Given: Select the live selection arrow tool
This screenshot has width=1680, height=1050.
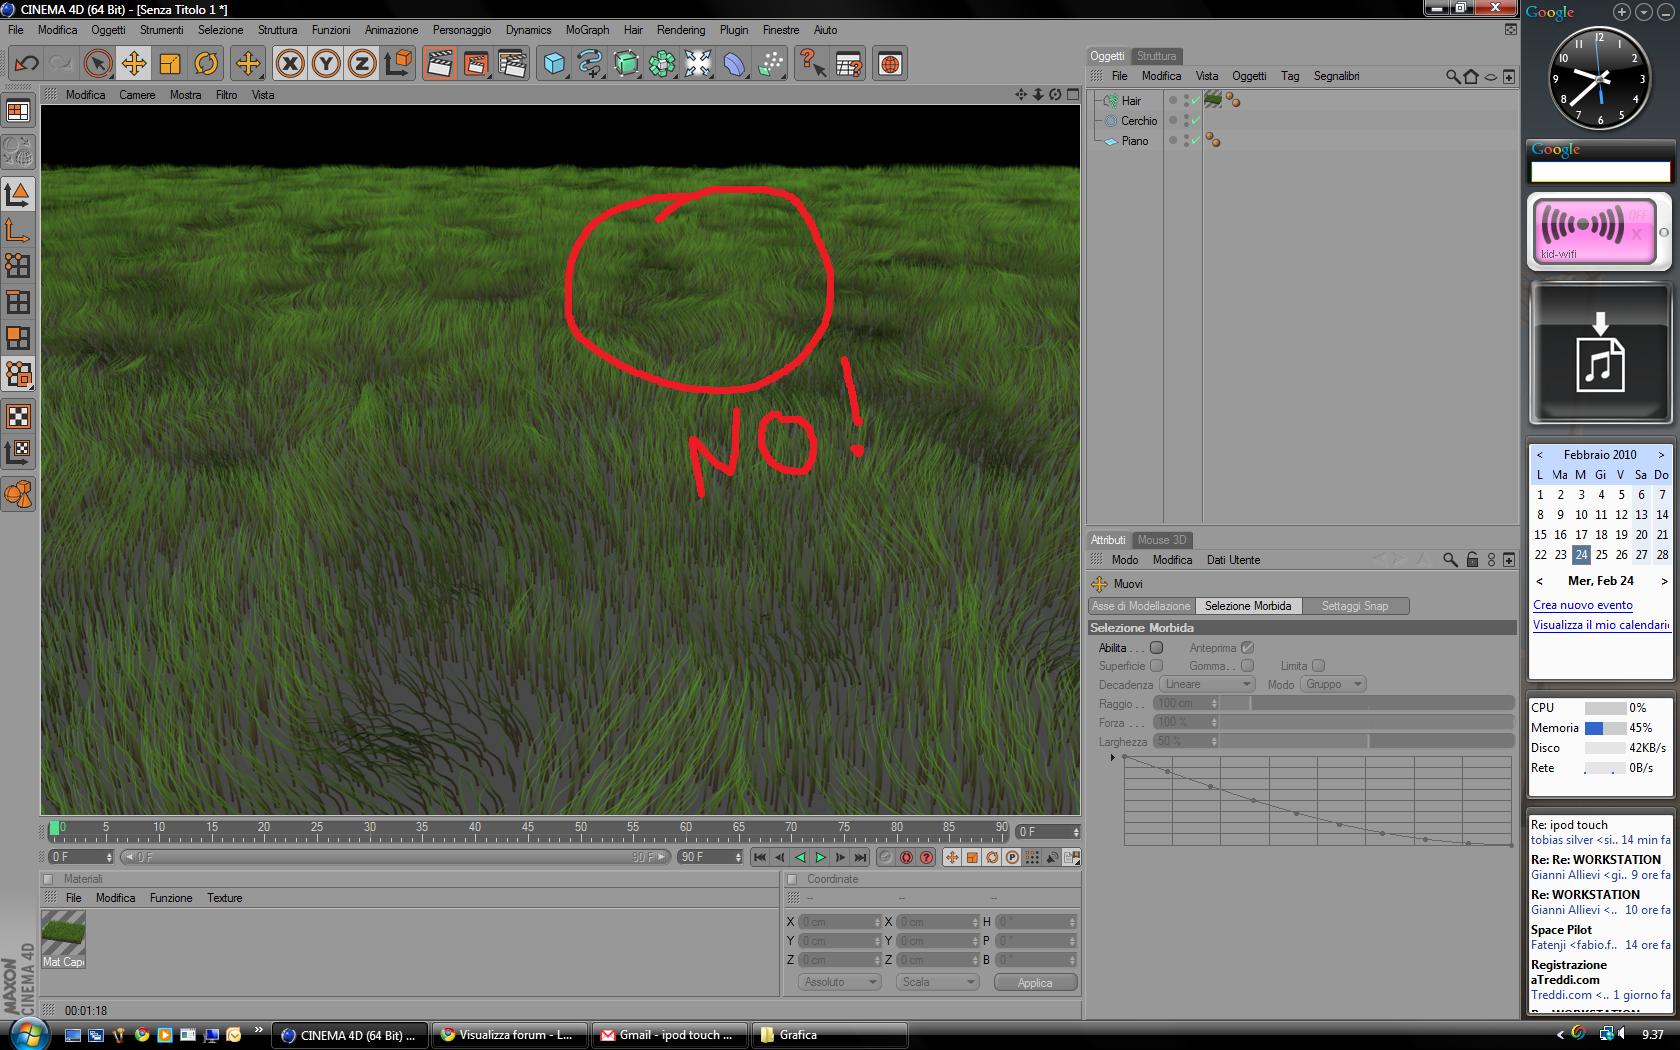Looking at the screenshot, I should click(x=97, y=64).
